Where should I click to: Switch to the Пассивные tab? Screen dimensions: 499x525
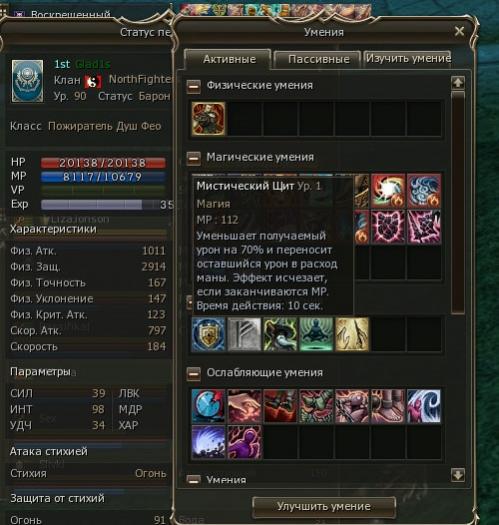[317, 59]
